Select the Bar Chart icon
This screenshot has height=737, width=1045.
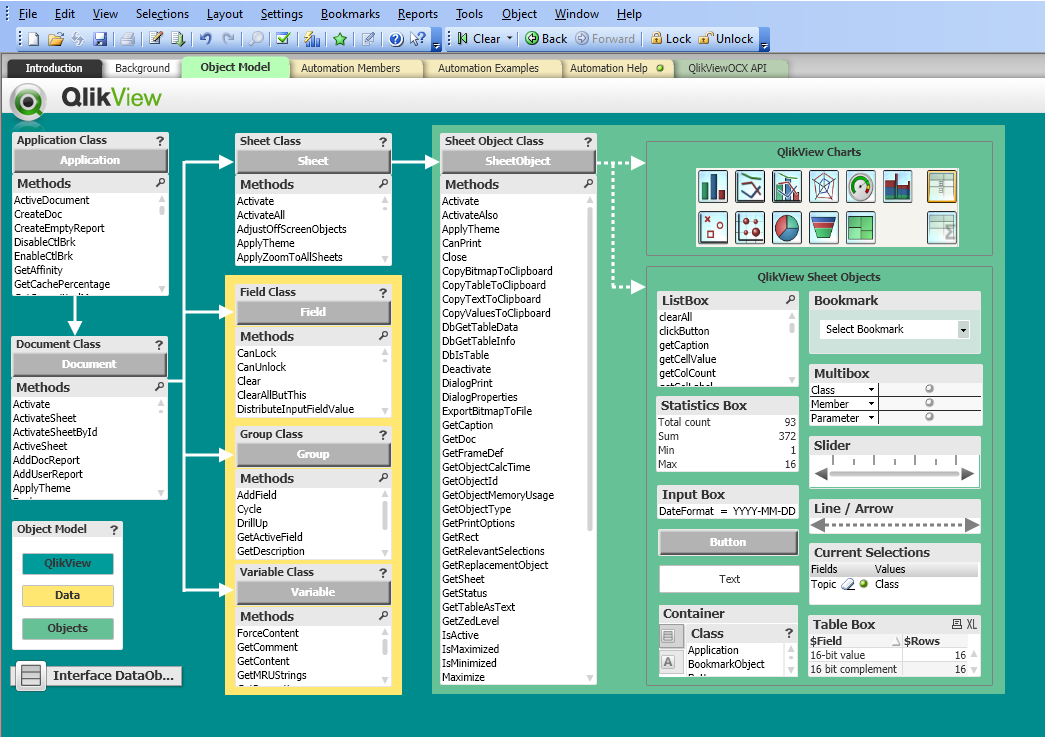click(712, 187)
